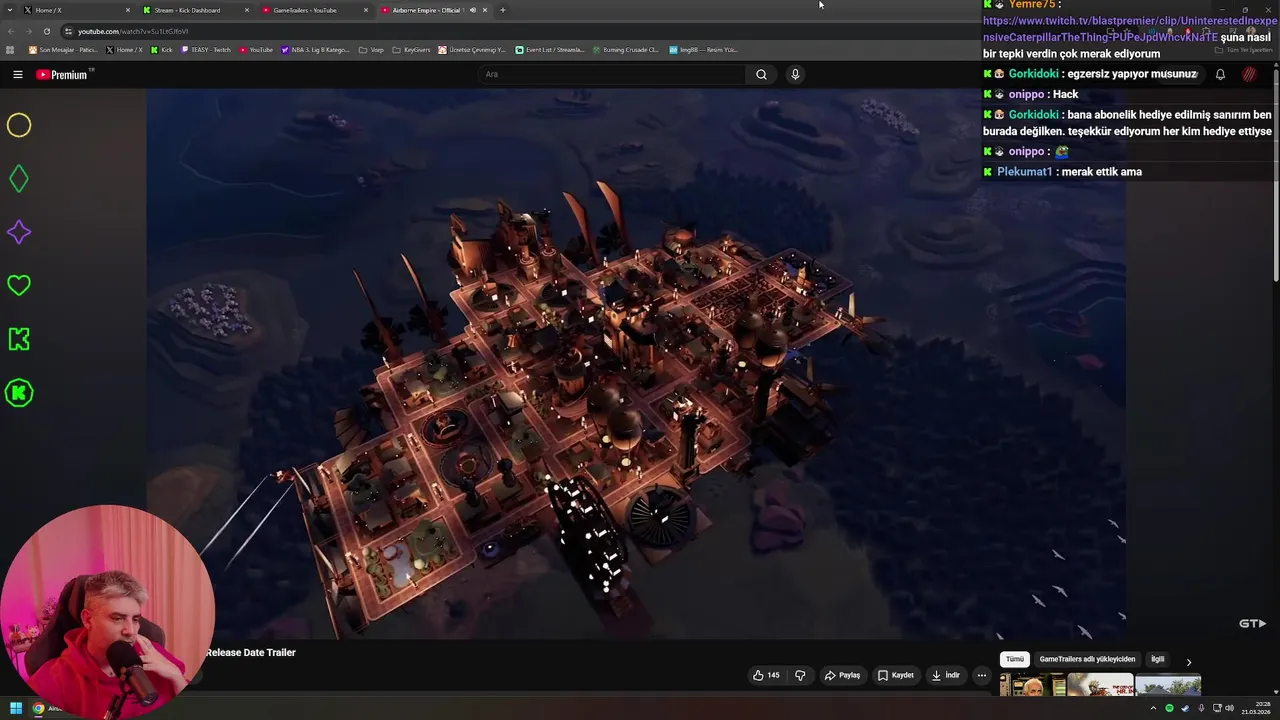This screenshot has width=1280, height=720.
Task: Go back in browser history
Action: coord(11,31)
